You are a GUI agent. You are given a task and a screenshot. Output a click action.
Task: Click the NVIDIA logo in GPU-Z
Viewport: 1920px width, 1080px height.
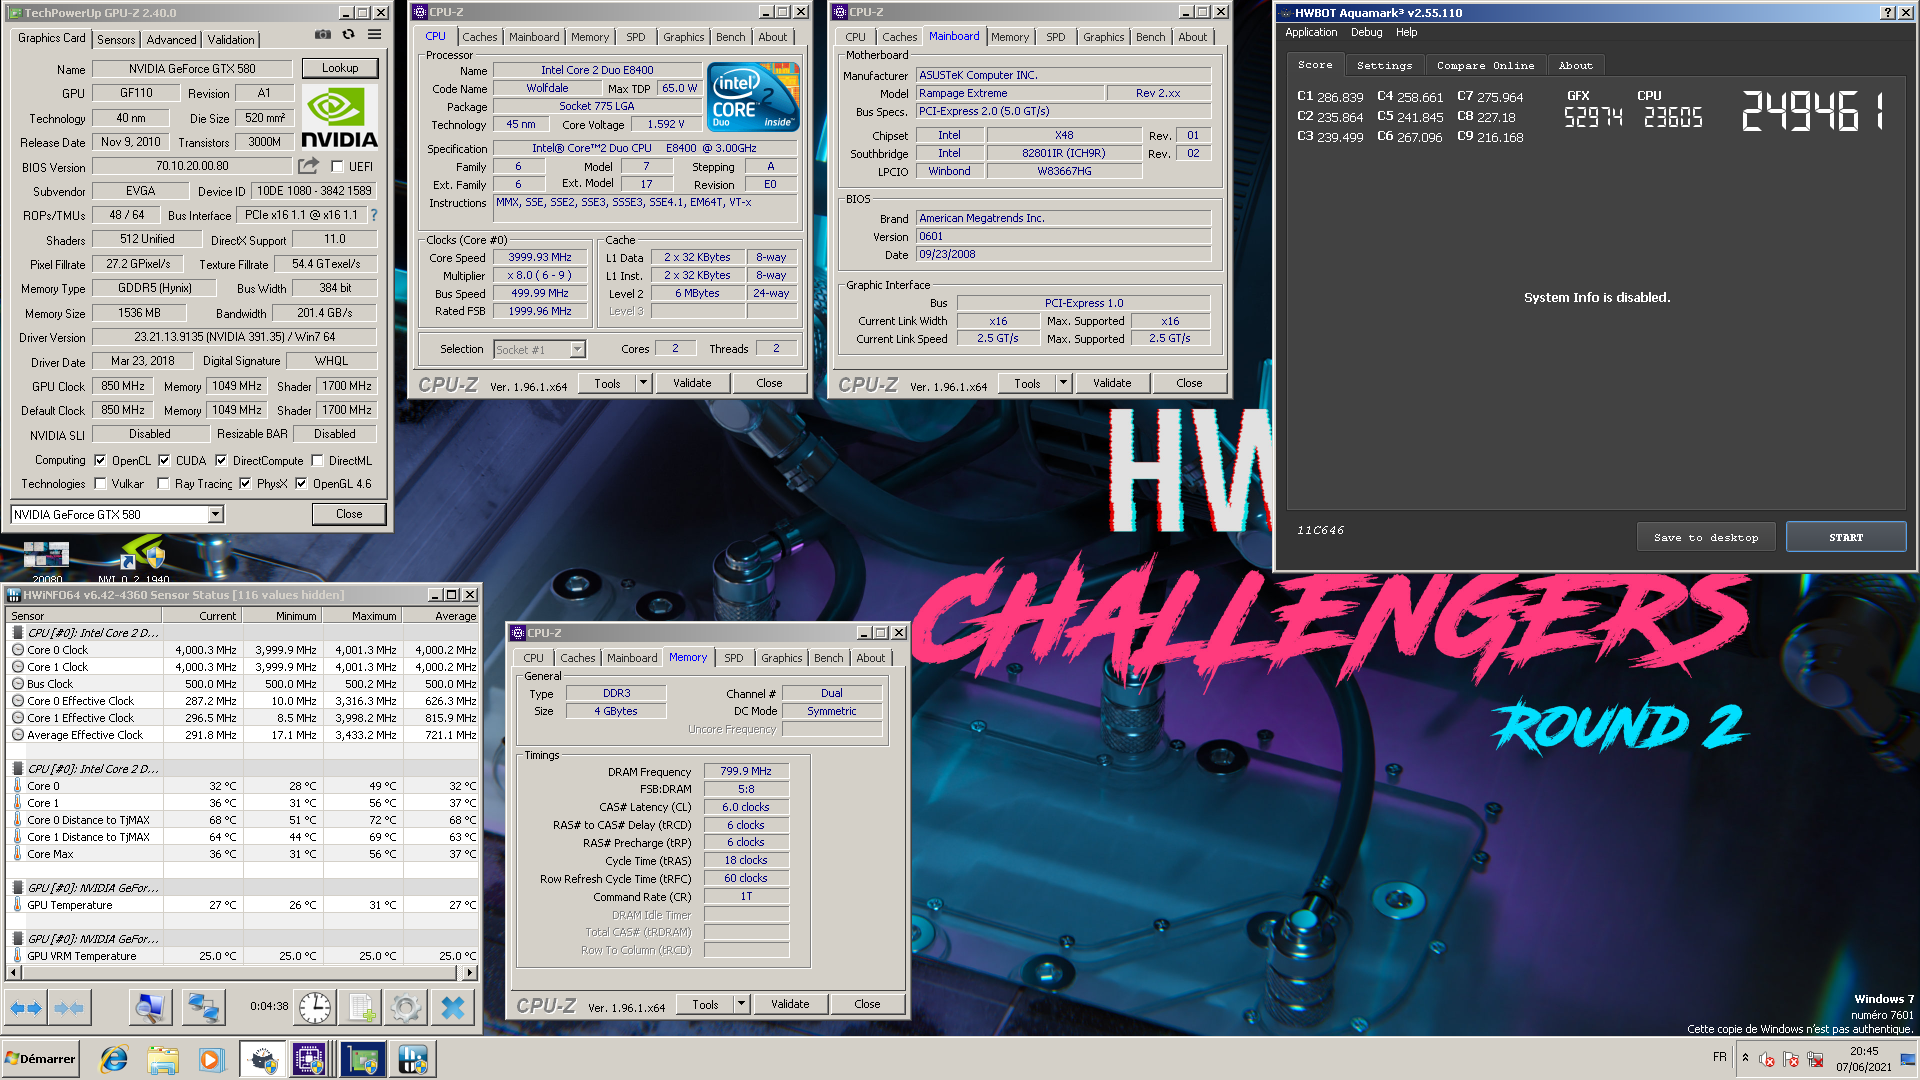point(340,118)
